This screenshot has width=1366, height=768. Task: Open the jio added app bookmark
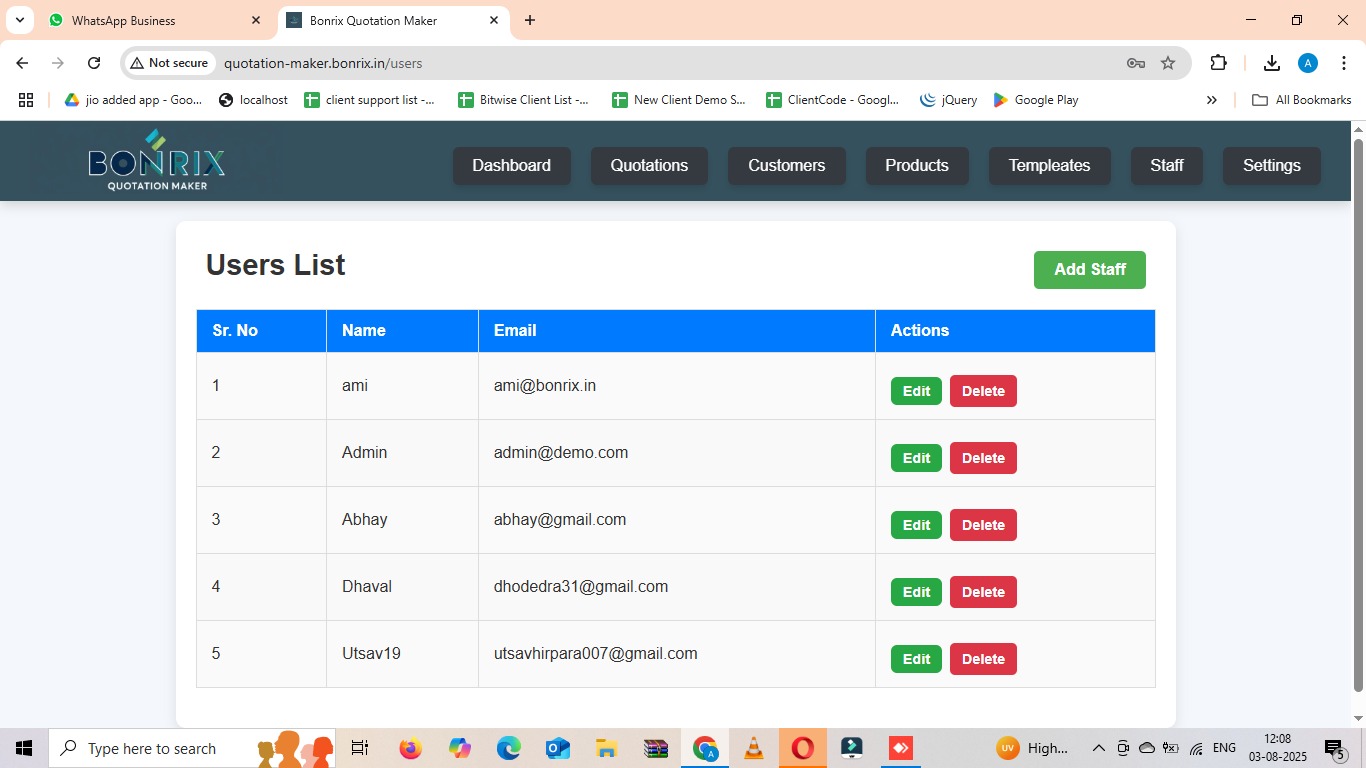pos(133,100)
